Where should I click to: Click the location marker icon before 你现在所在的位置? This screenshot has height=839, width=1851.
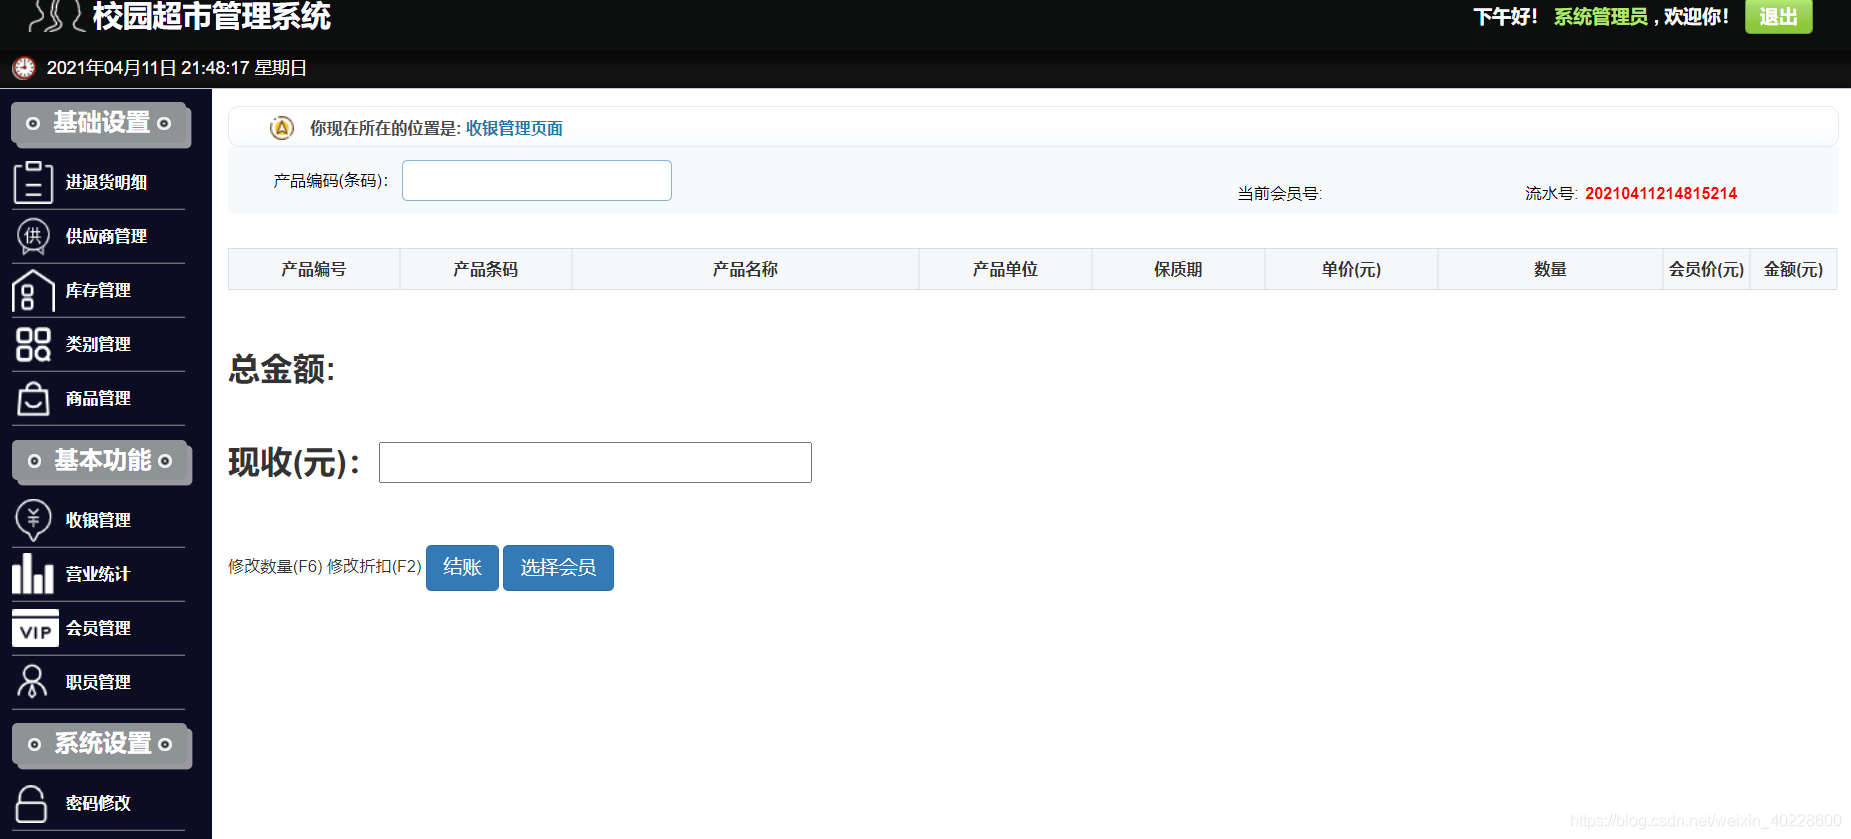tap(282, 128)
